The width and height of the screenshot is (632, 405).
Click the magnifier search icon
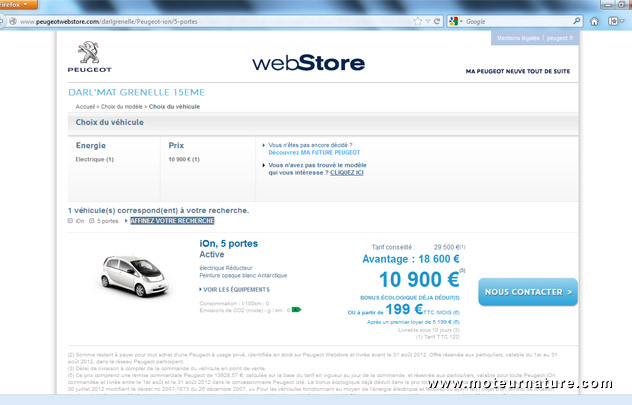pos(577,21)
